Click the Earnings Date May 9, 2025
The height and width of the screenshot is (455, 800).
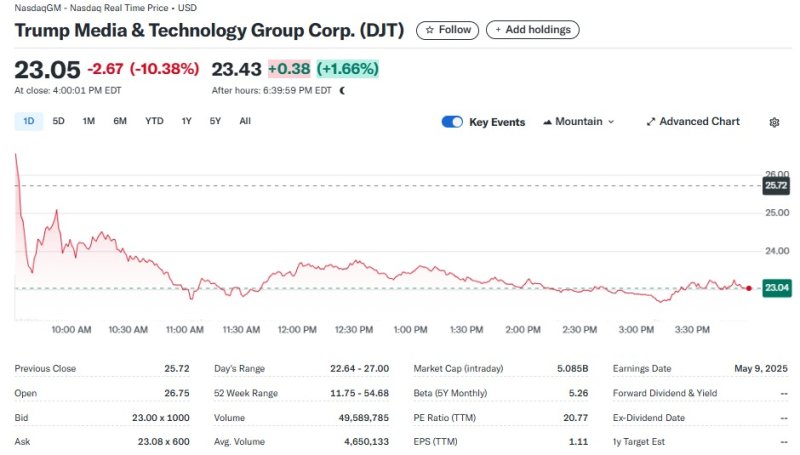(761, 369)
